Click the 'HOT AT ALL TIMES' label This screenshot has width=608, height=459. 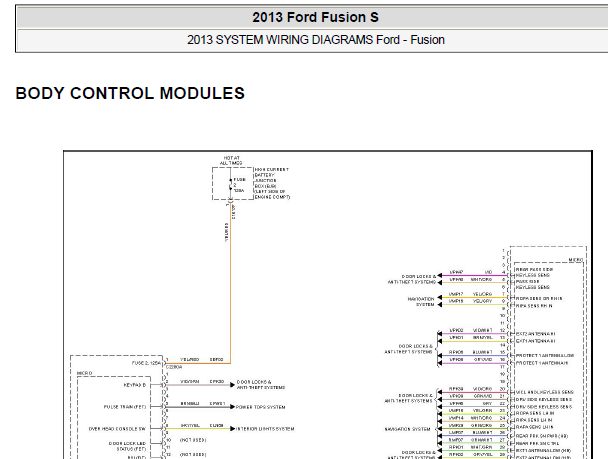pos(231,160)
